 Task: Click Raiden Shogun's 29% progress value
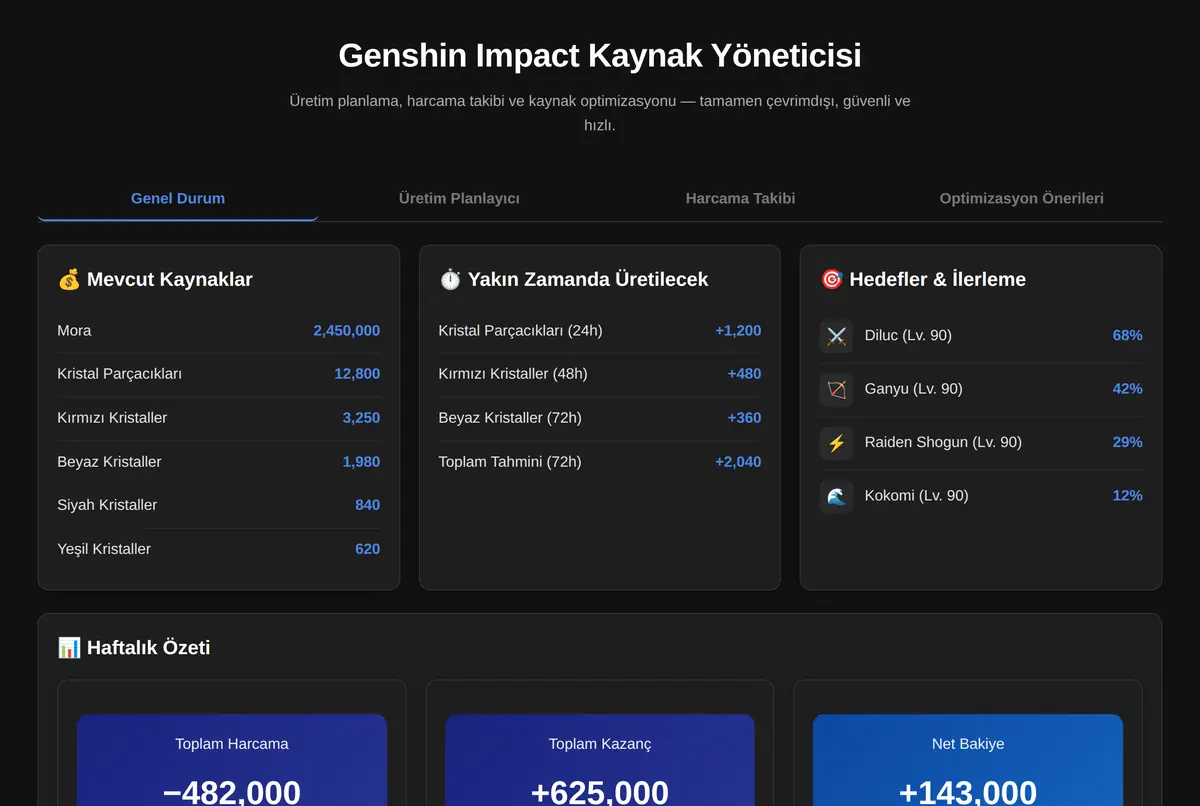(1127, 442)
